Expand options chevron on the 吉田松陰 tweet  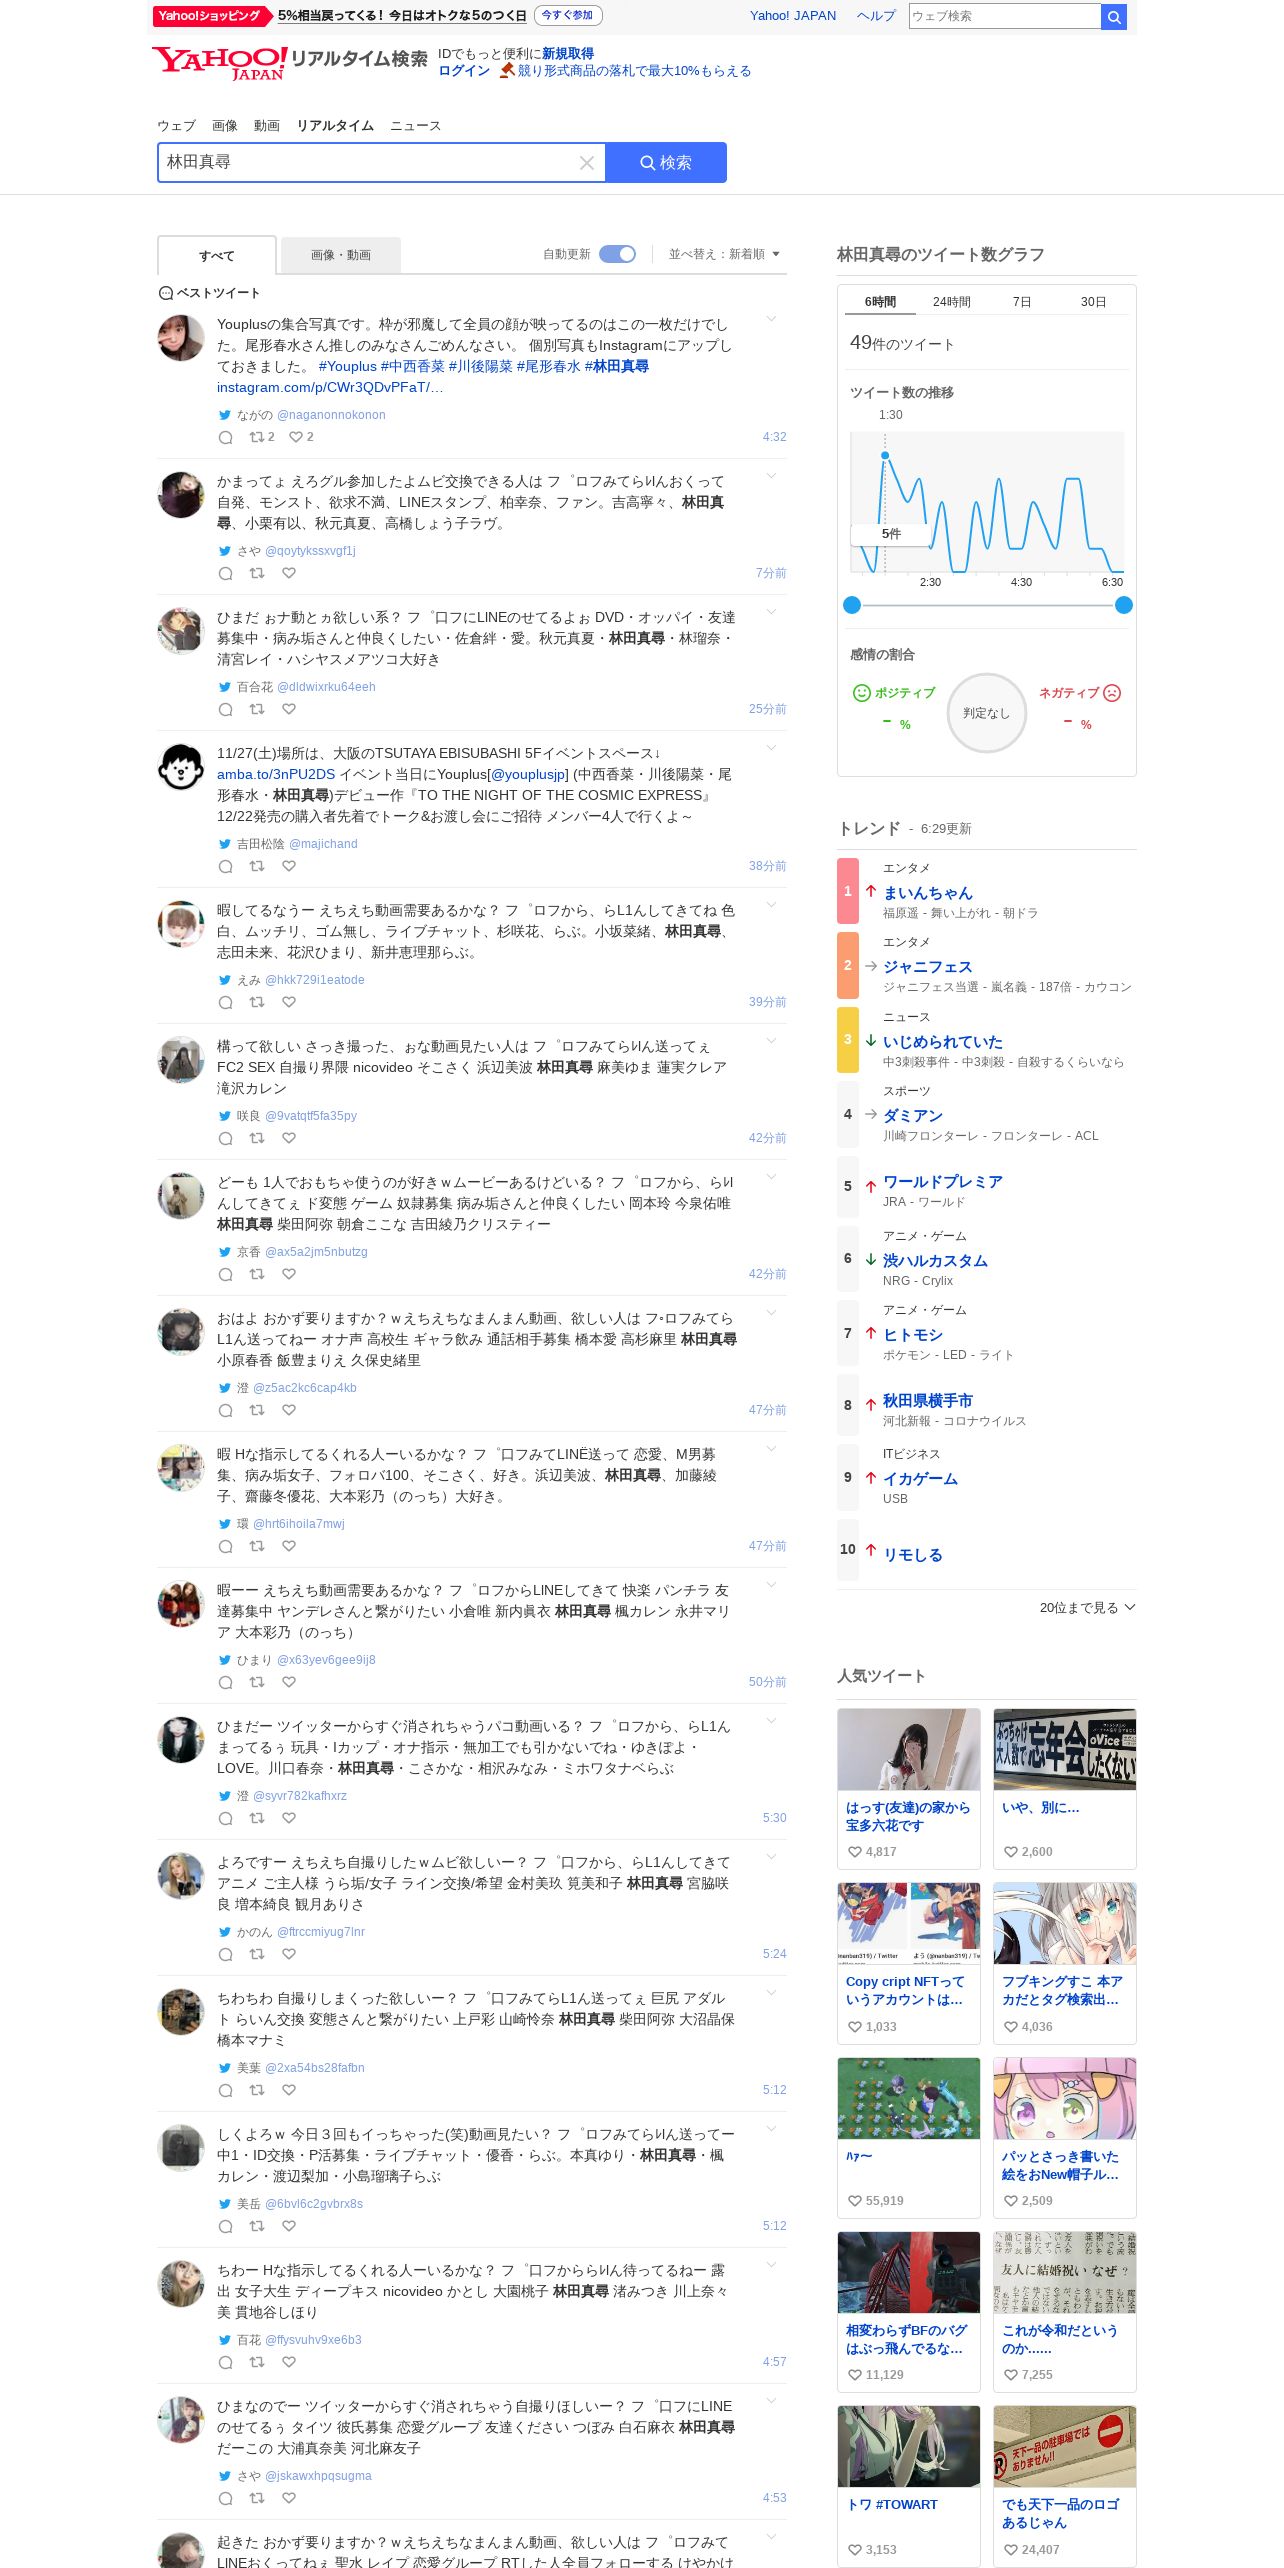pyautogui.click(x=771, y=748)
